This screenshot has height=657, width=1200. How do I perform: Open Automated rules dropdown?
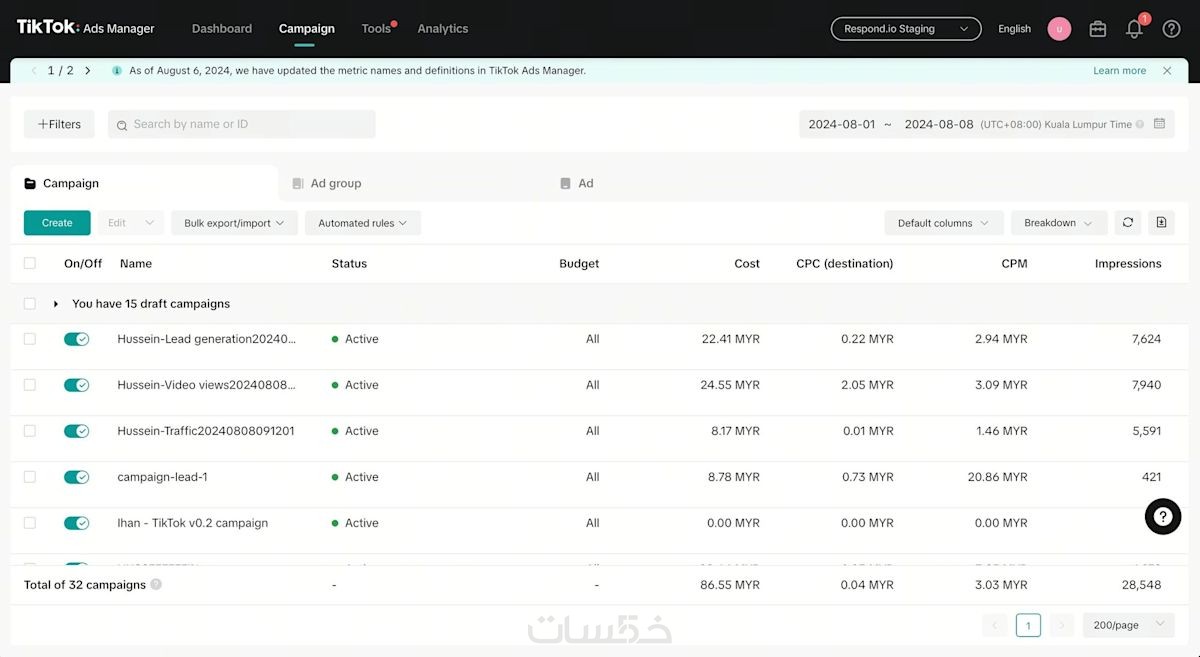coord(363,223)
